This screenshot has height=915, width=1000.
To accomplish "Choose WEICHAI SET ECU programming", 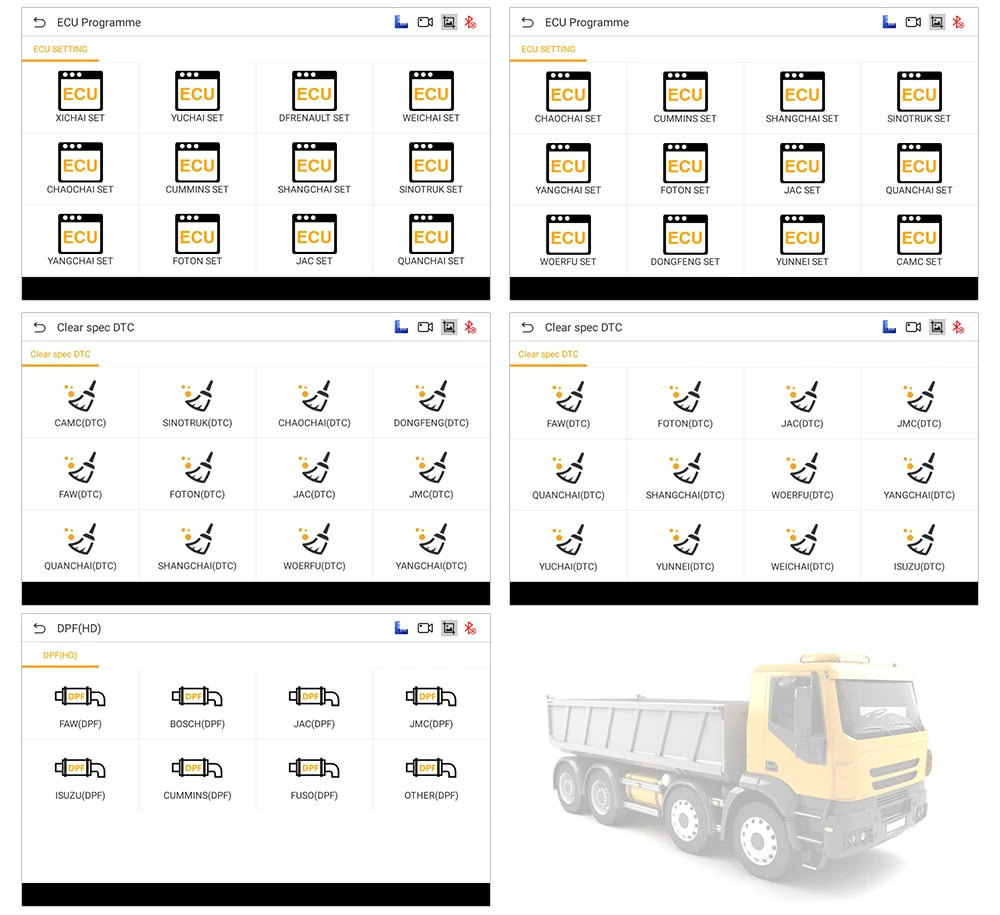I will click(431, 97).
